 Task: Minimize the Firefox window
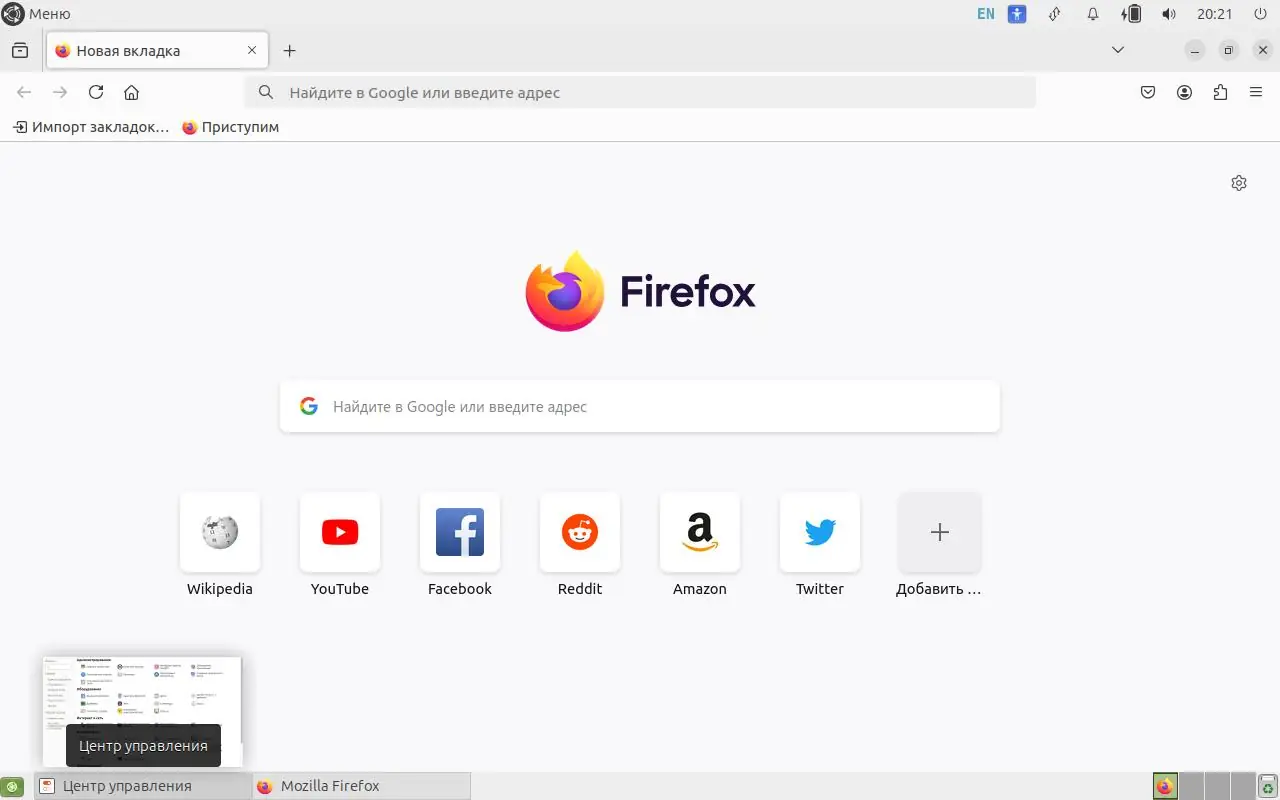(x=1195, y=50)
